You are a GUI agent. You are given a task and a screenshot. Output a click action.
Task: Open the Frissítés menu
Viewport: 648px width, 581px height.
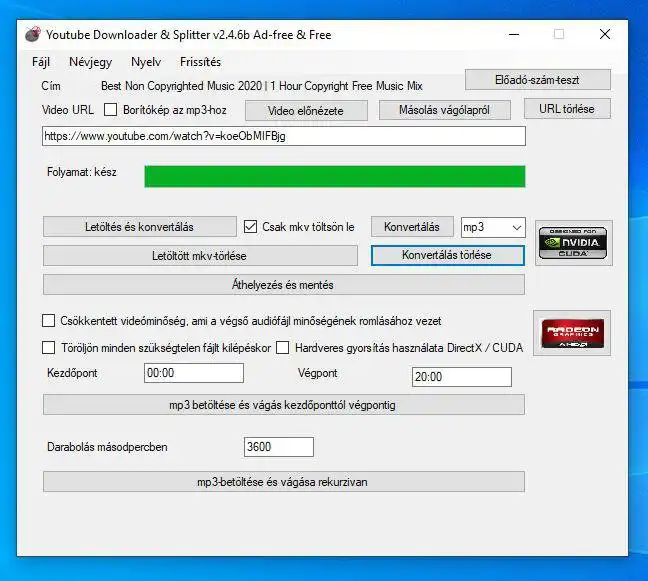200,62
